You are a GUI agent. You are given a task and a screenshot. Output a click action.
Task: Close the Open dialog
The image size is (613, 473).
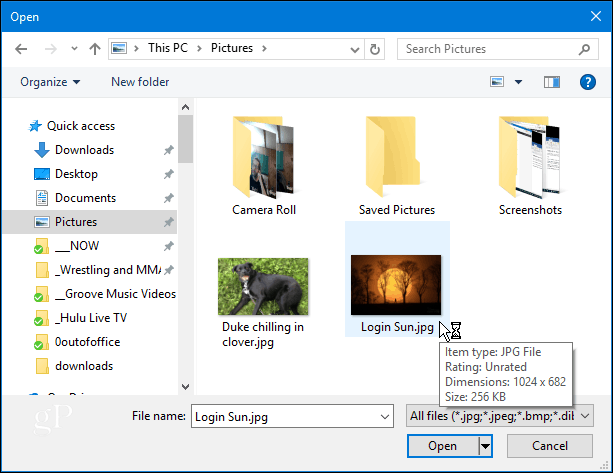pos(596,16)
